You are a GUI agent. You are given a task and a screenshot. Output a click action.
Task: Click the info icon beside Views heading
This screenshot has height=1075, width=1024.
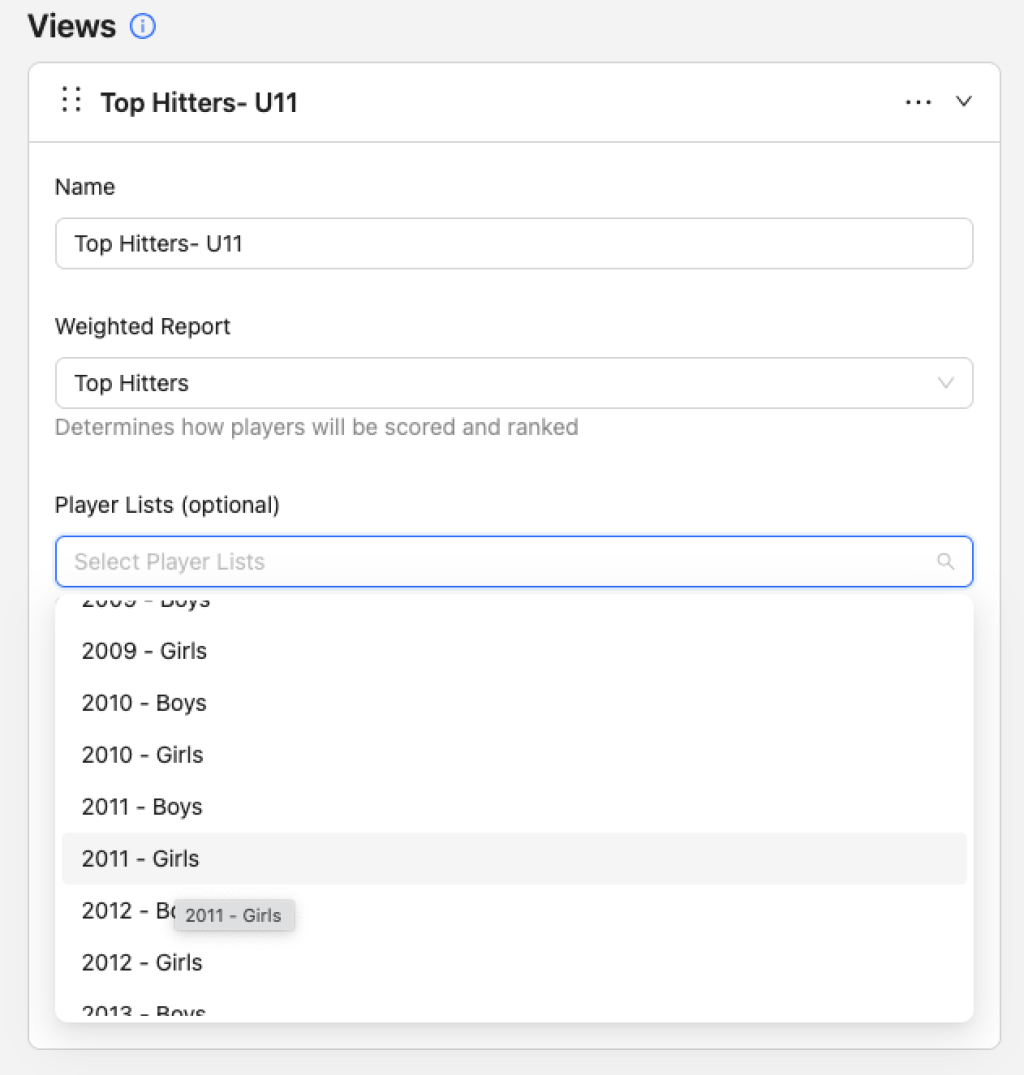pos(143,27)
